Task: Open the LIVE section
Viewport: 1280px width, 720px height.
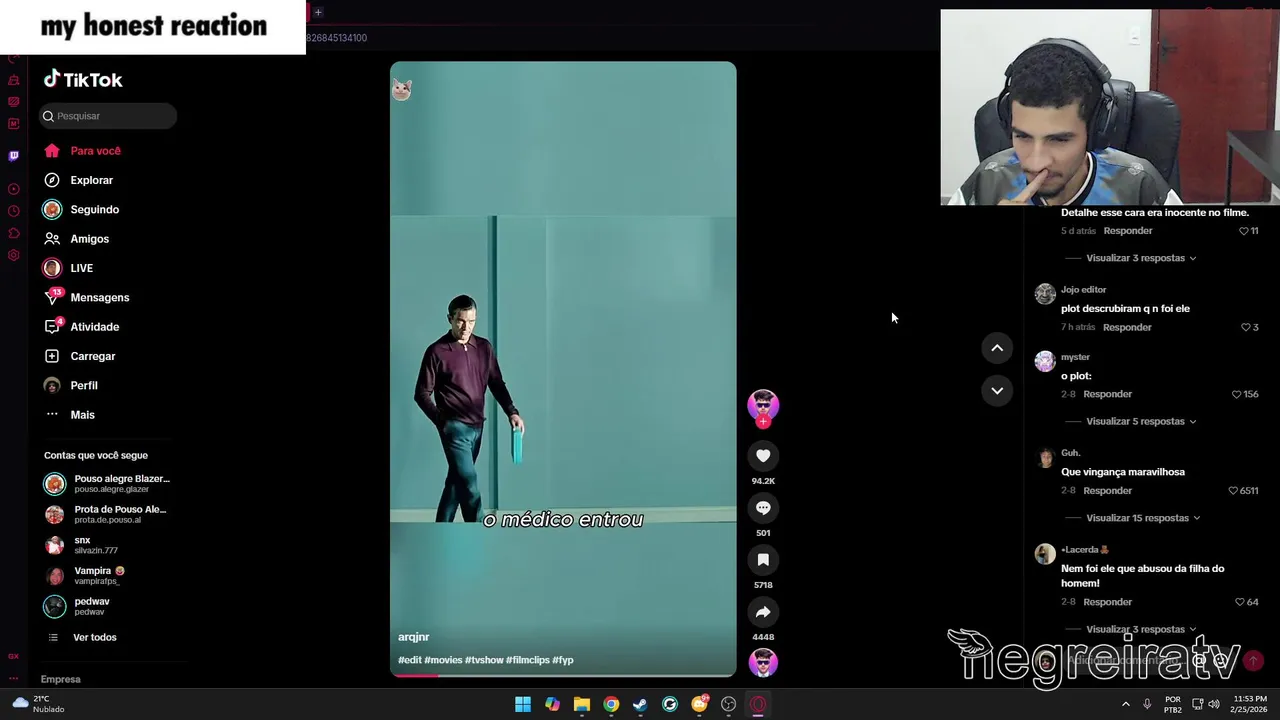Action: tap(68, 268)
